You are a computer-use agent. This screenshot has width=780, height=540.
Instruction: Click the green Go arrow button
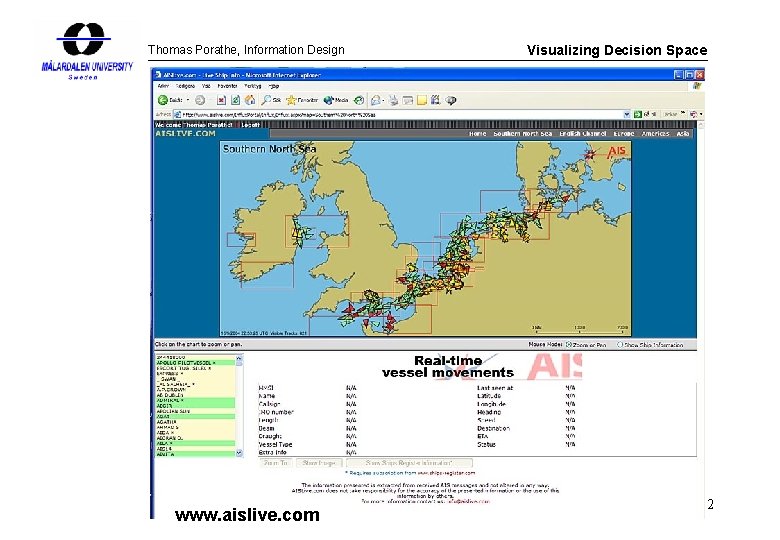click(x=638, y=114)
